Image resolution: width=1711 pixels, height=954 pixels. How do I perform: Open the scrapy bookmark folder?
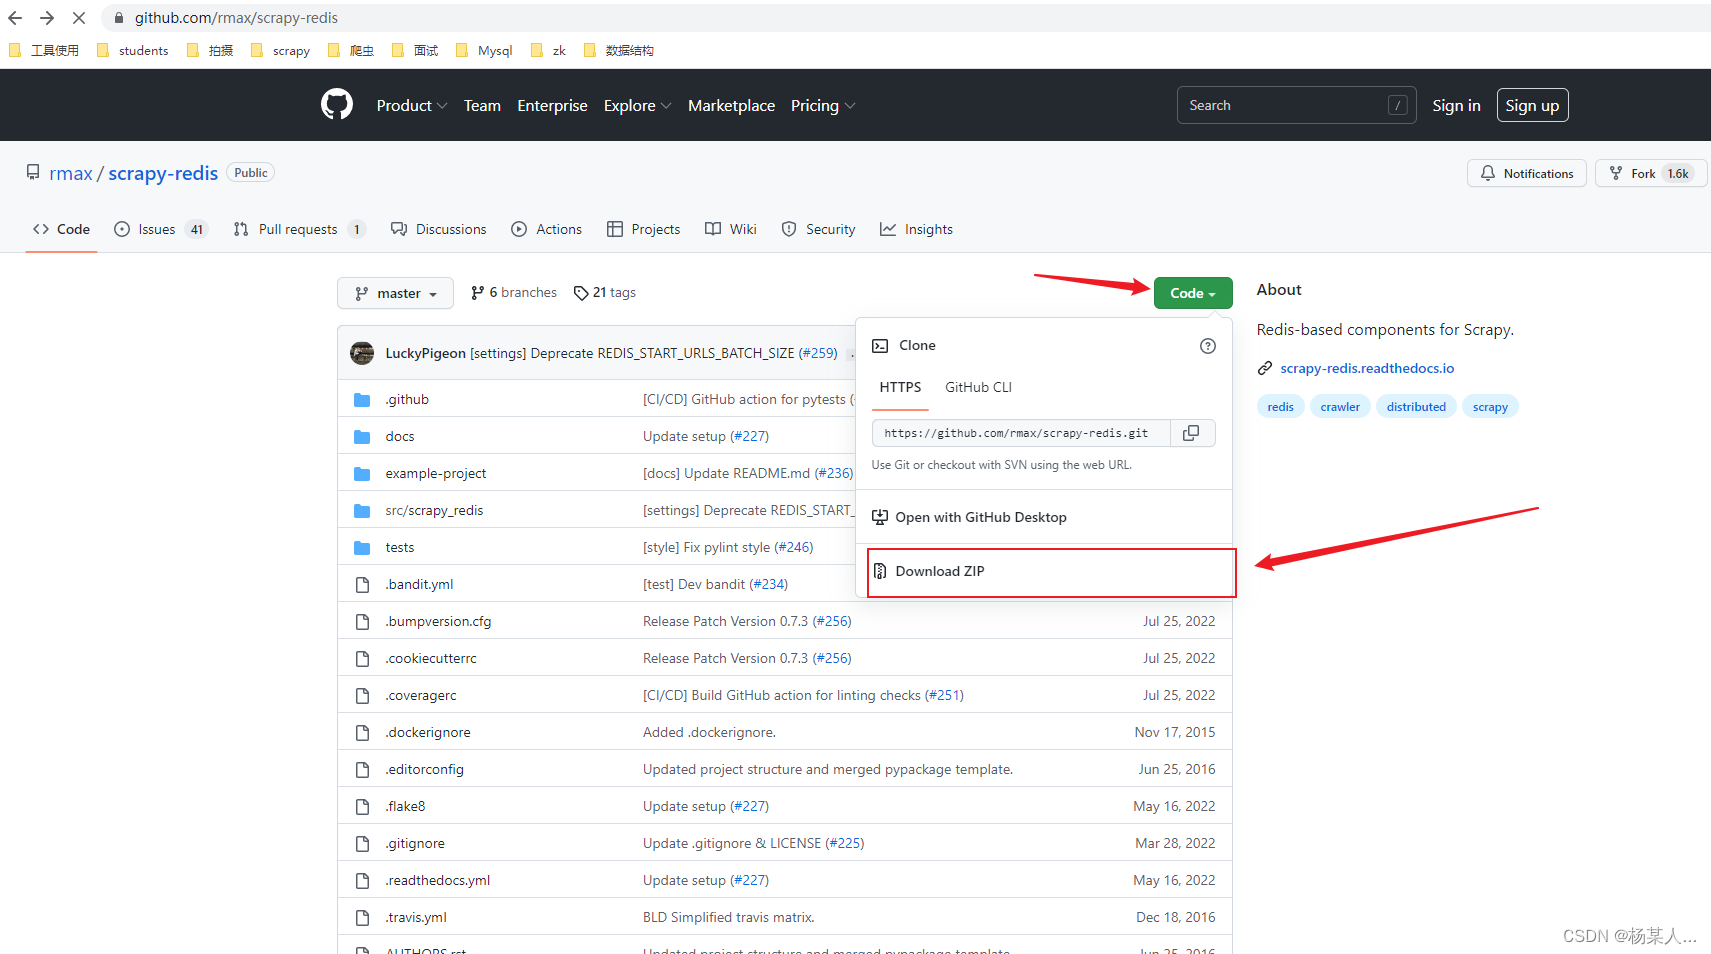tap(281, 50)
